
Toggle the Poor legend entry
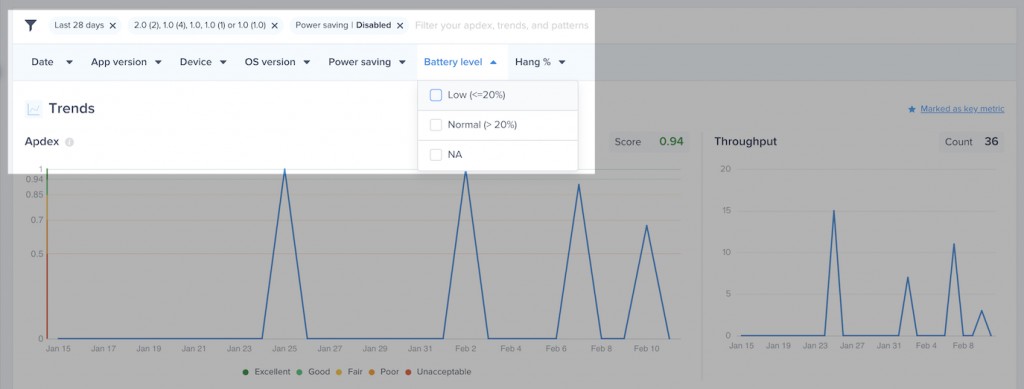pyautogui.click(x=383, y=372)
